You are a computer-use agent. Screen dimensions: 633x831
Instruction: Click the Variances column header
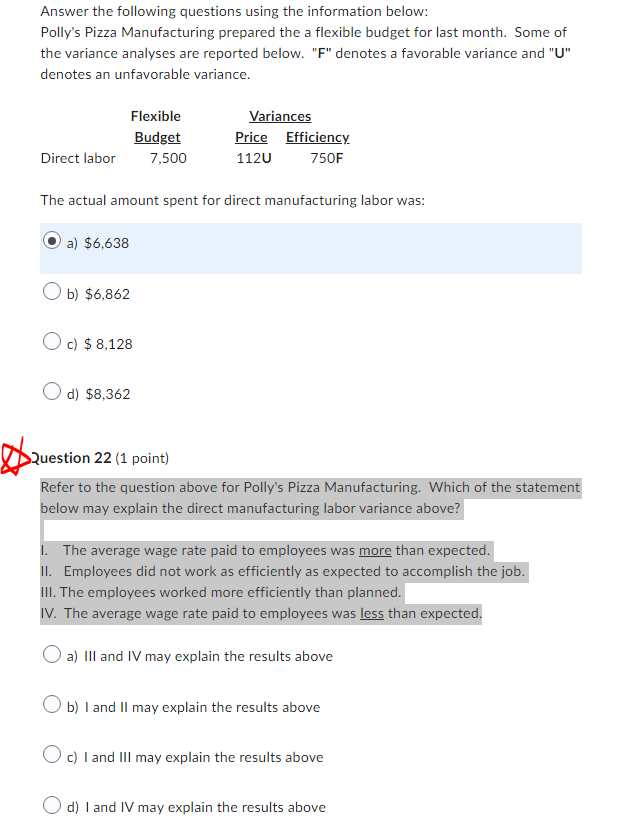(280, 116)
